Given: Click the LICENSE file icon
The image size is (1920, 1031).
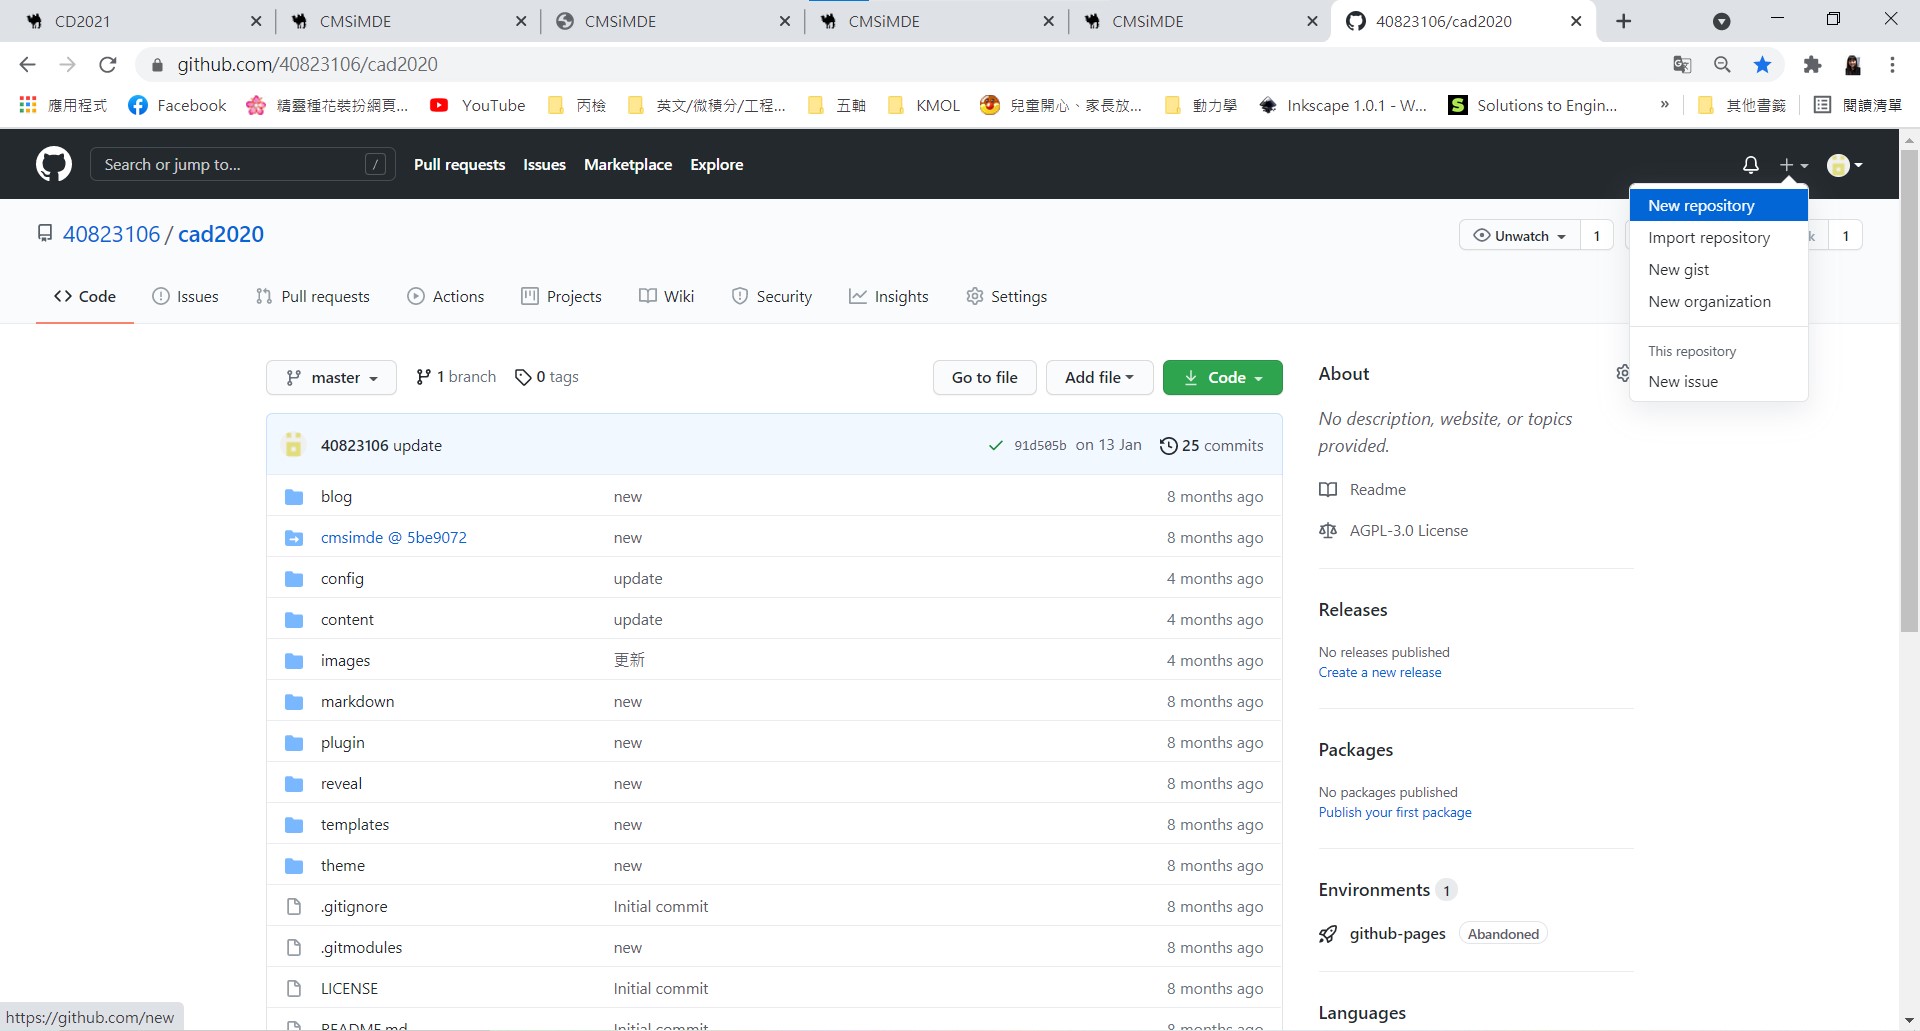Looking at the screenshot, I should (x=294, y=989).
